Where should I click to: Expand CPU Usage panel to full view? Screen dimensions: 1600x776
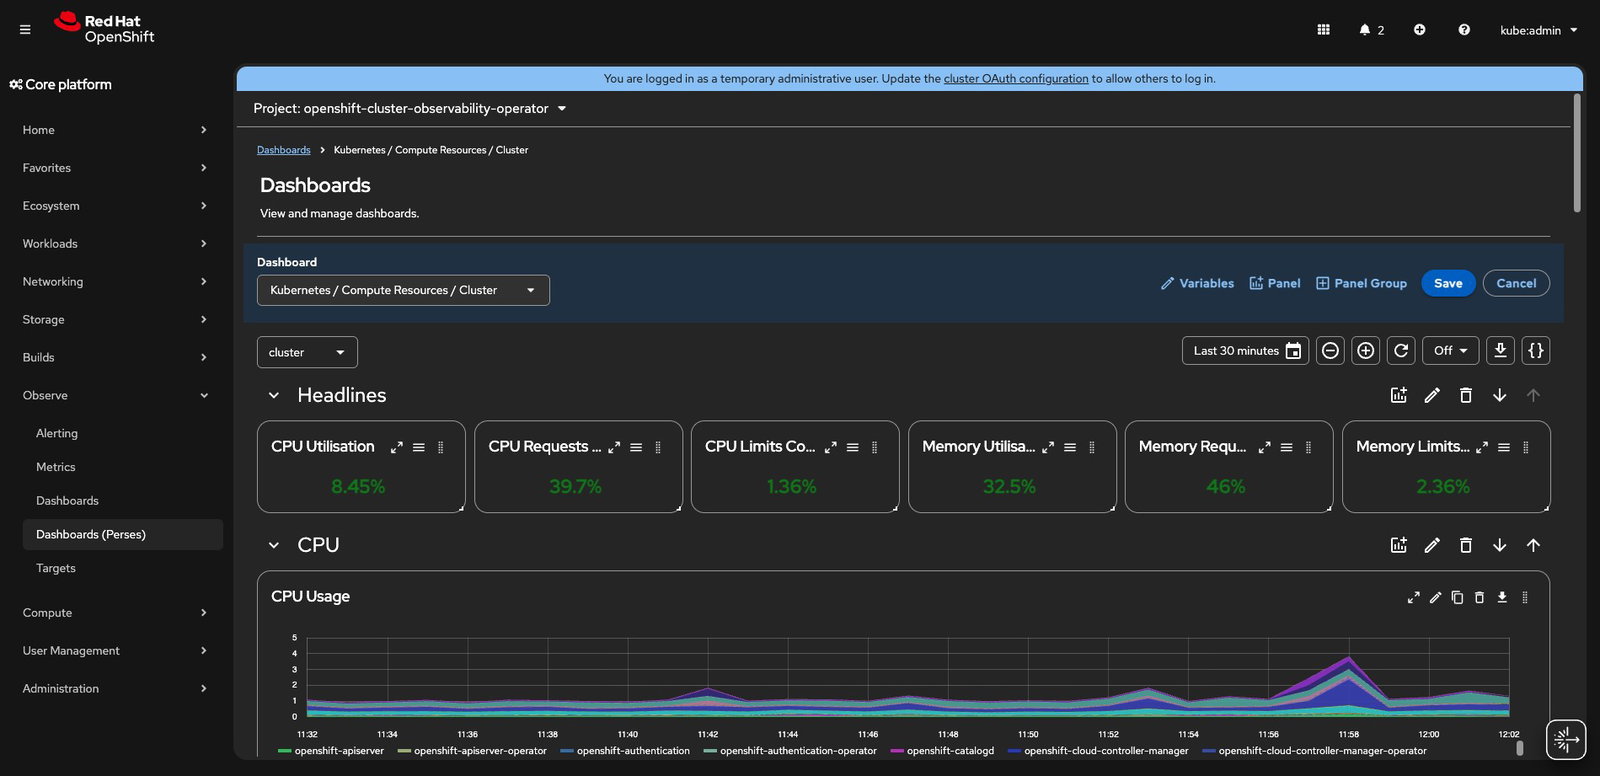[x=1413, y=597]
